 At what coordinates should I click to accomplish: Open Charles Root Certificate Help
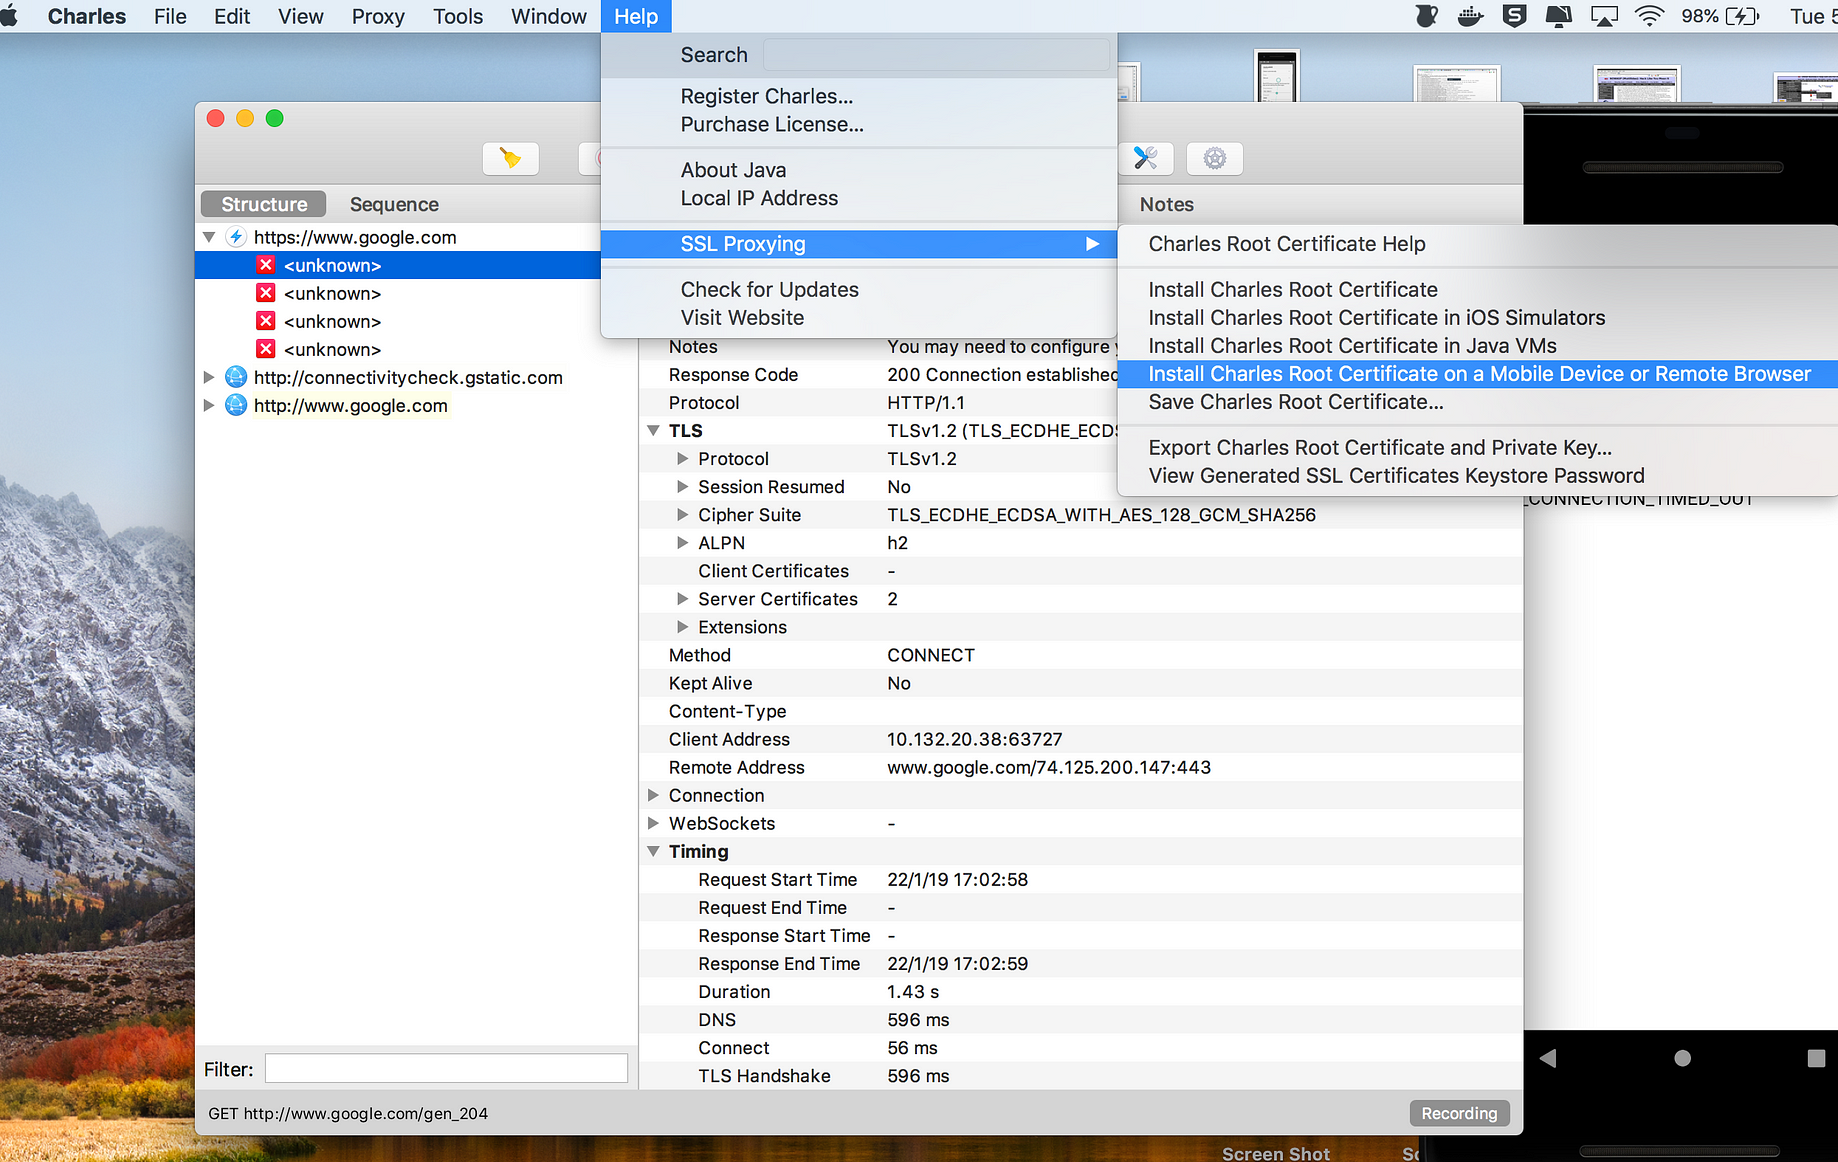[1478, 244]
